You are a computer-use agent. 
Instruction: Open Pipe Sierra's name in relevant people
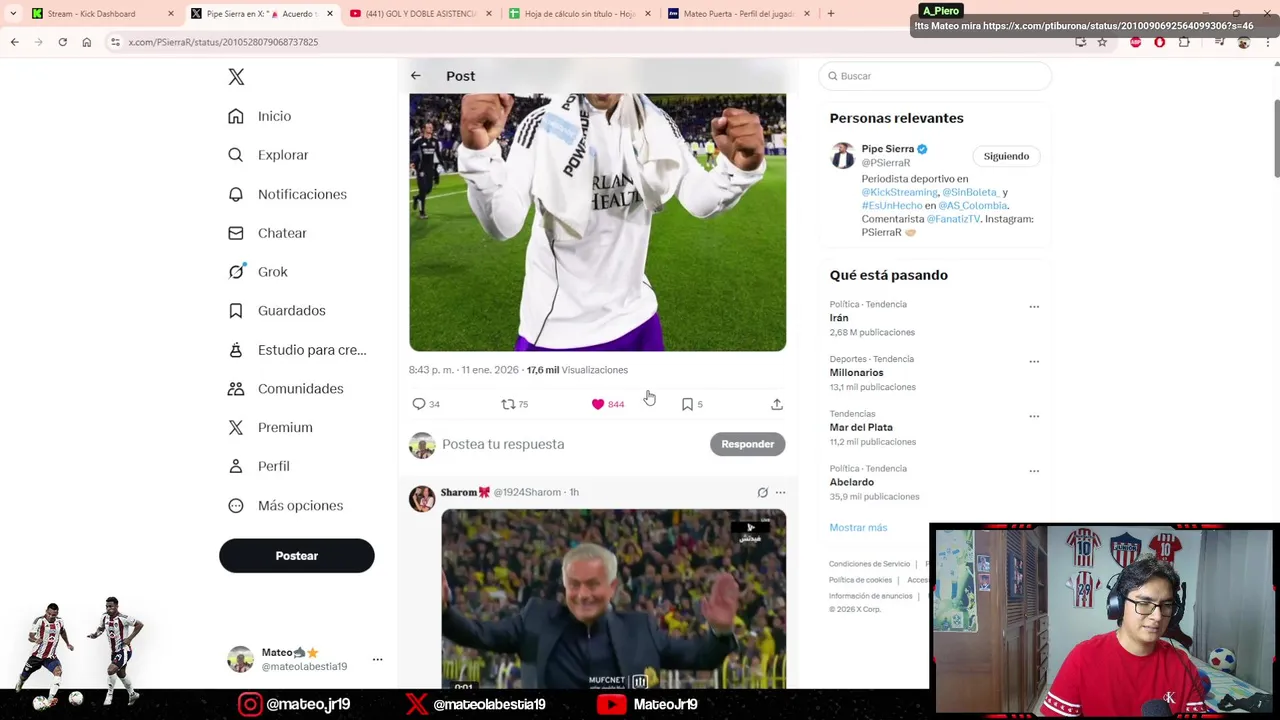888,149
